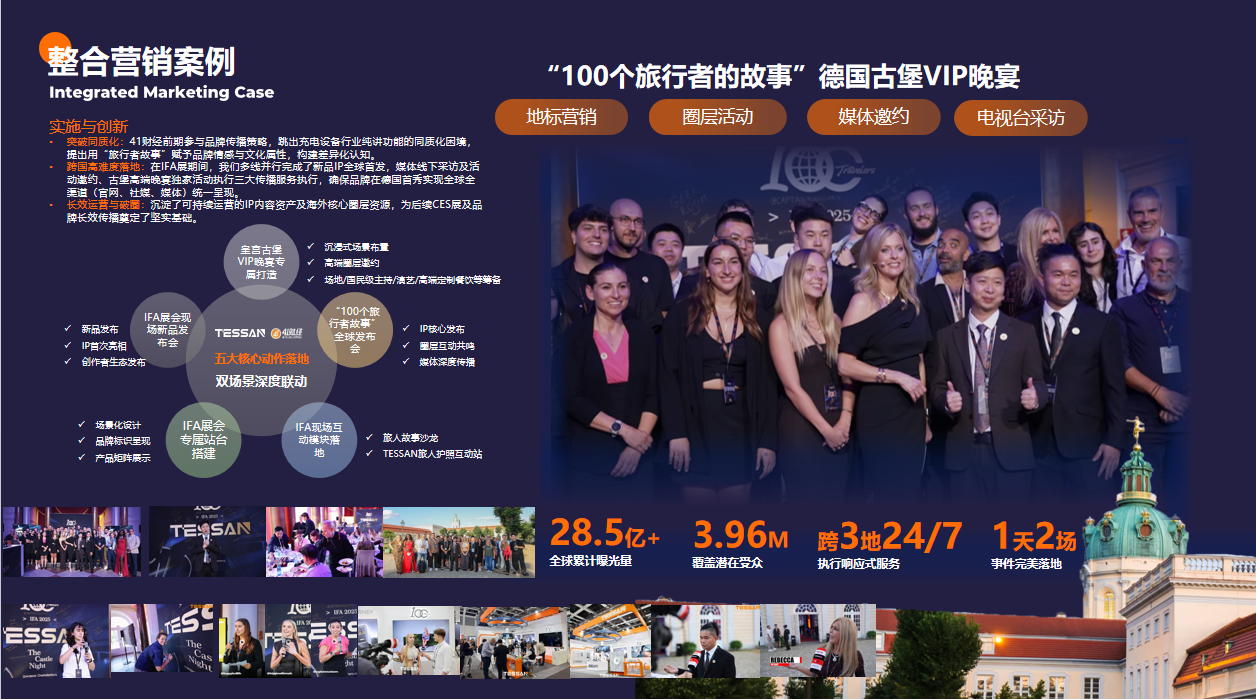This screenshot has width=1256, height=699.
Task: Open the REBECCA interview thumbnail
Action: click(x=817, y=640)
